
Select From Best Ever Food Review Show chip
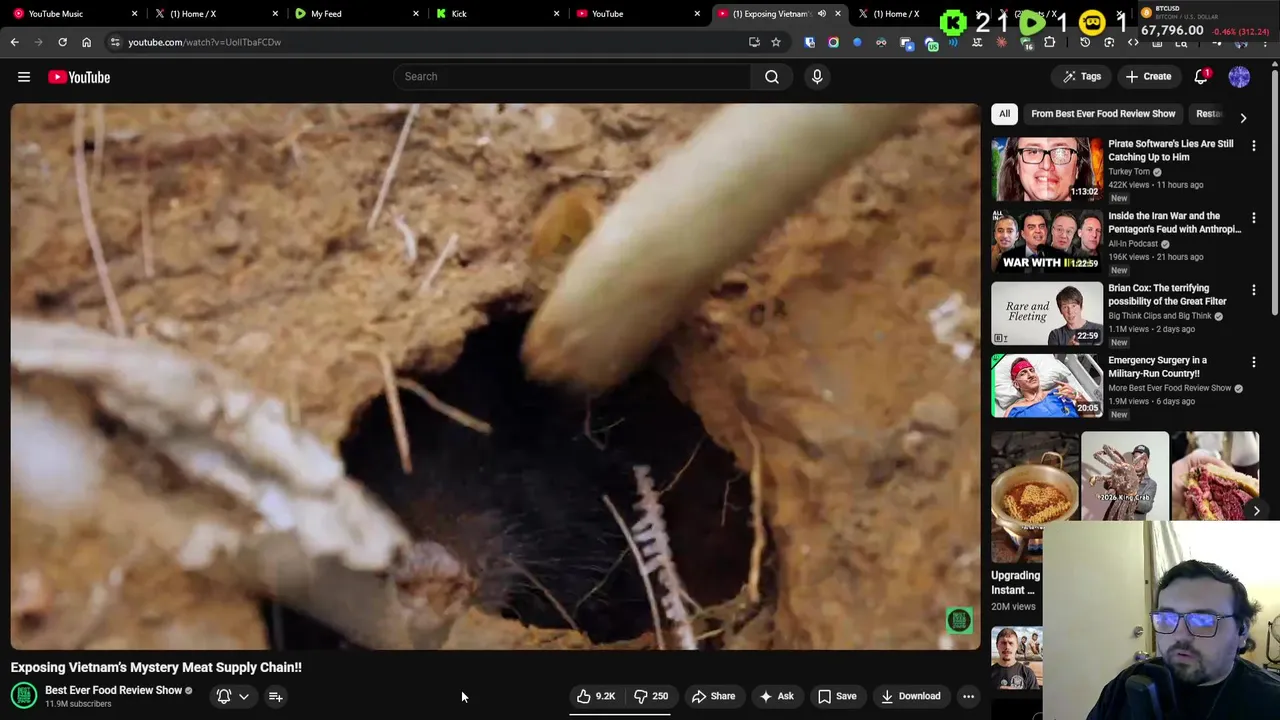coord(1103,114)
